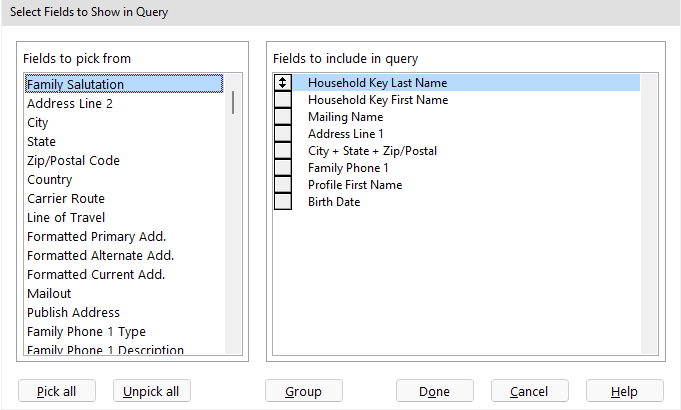The height and width of the screenshot is (410, 681).
Task: Click the sort box beside Mailing Name
Action: click(x=283, y=118)
